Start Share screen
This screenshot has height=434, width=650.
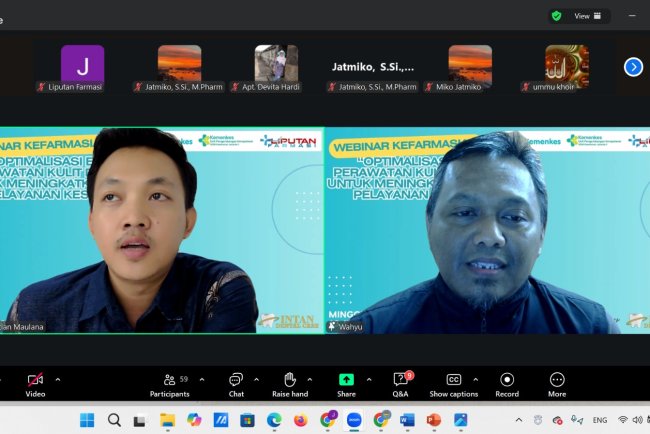point(346,385)
